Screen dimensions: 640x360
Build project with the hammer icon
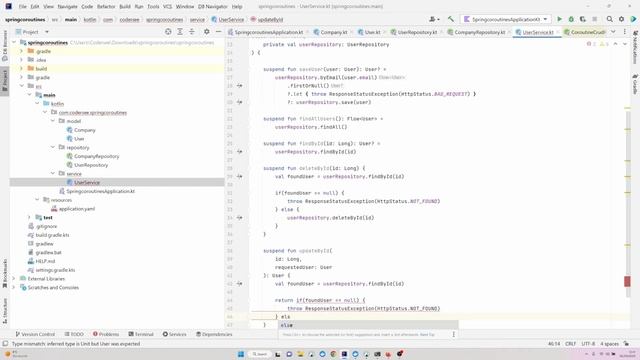pos(451,19)
